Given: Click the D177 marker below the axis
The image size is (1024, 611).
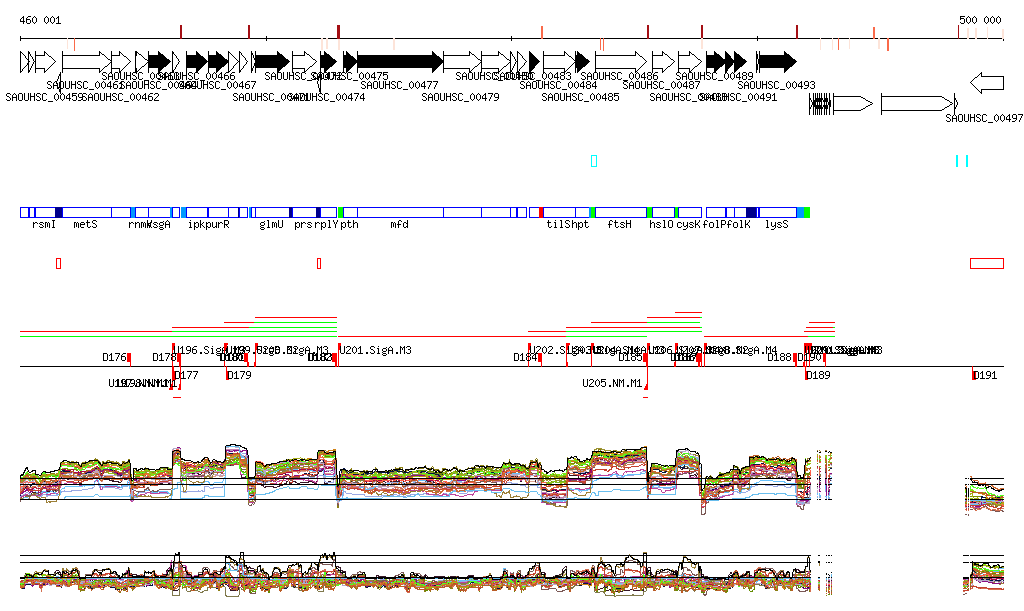Looking at the screenshot, I should click(186, 375).
